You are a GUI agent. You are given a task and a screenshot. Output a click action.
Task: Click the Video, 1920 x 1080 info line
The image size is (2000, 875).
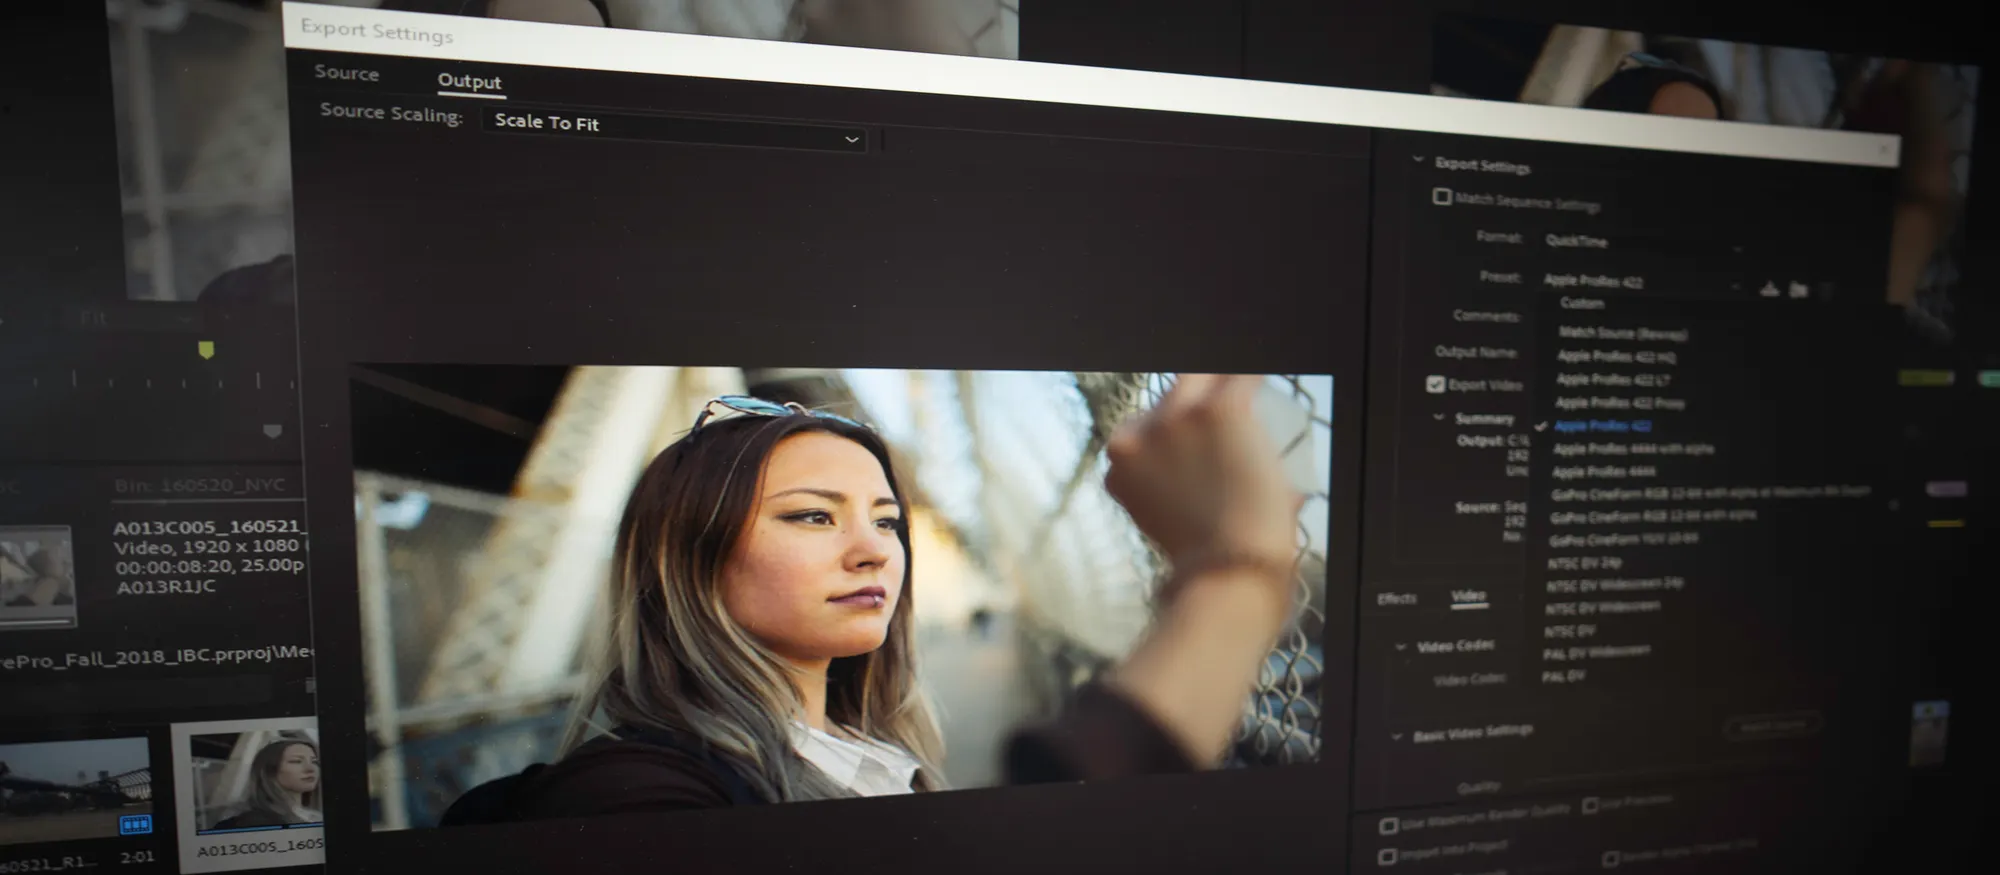[207, 547]
